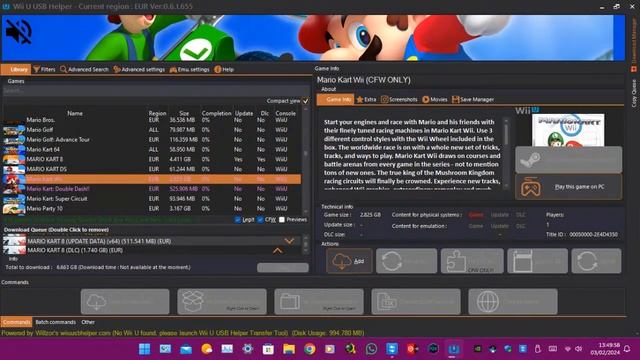The height and width of the screenshot is (360, 640).
Task: Open the Copy Queue side panel
Action: [634, 93]
